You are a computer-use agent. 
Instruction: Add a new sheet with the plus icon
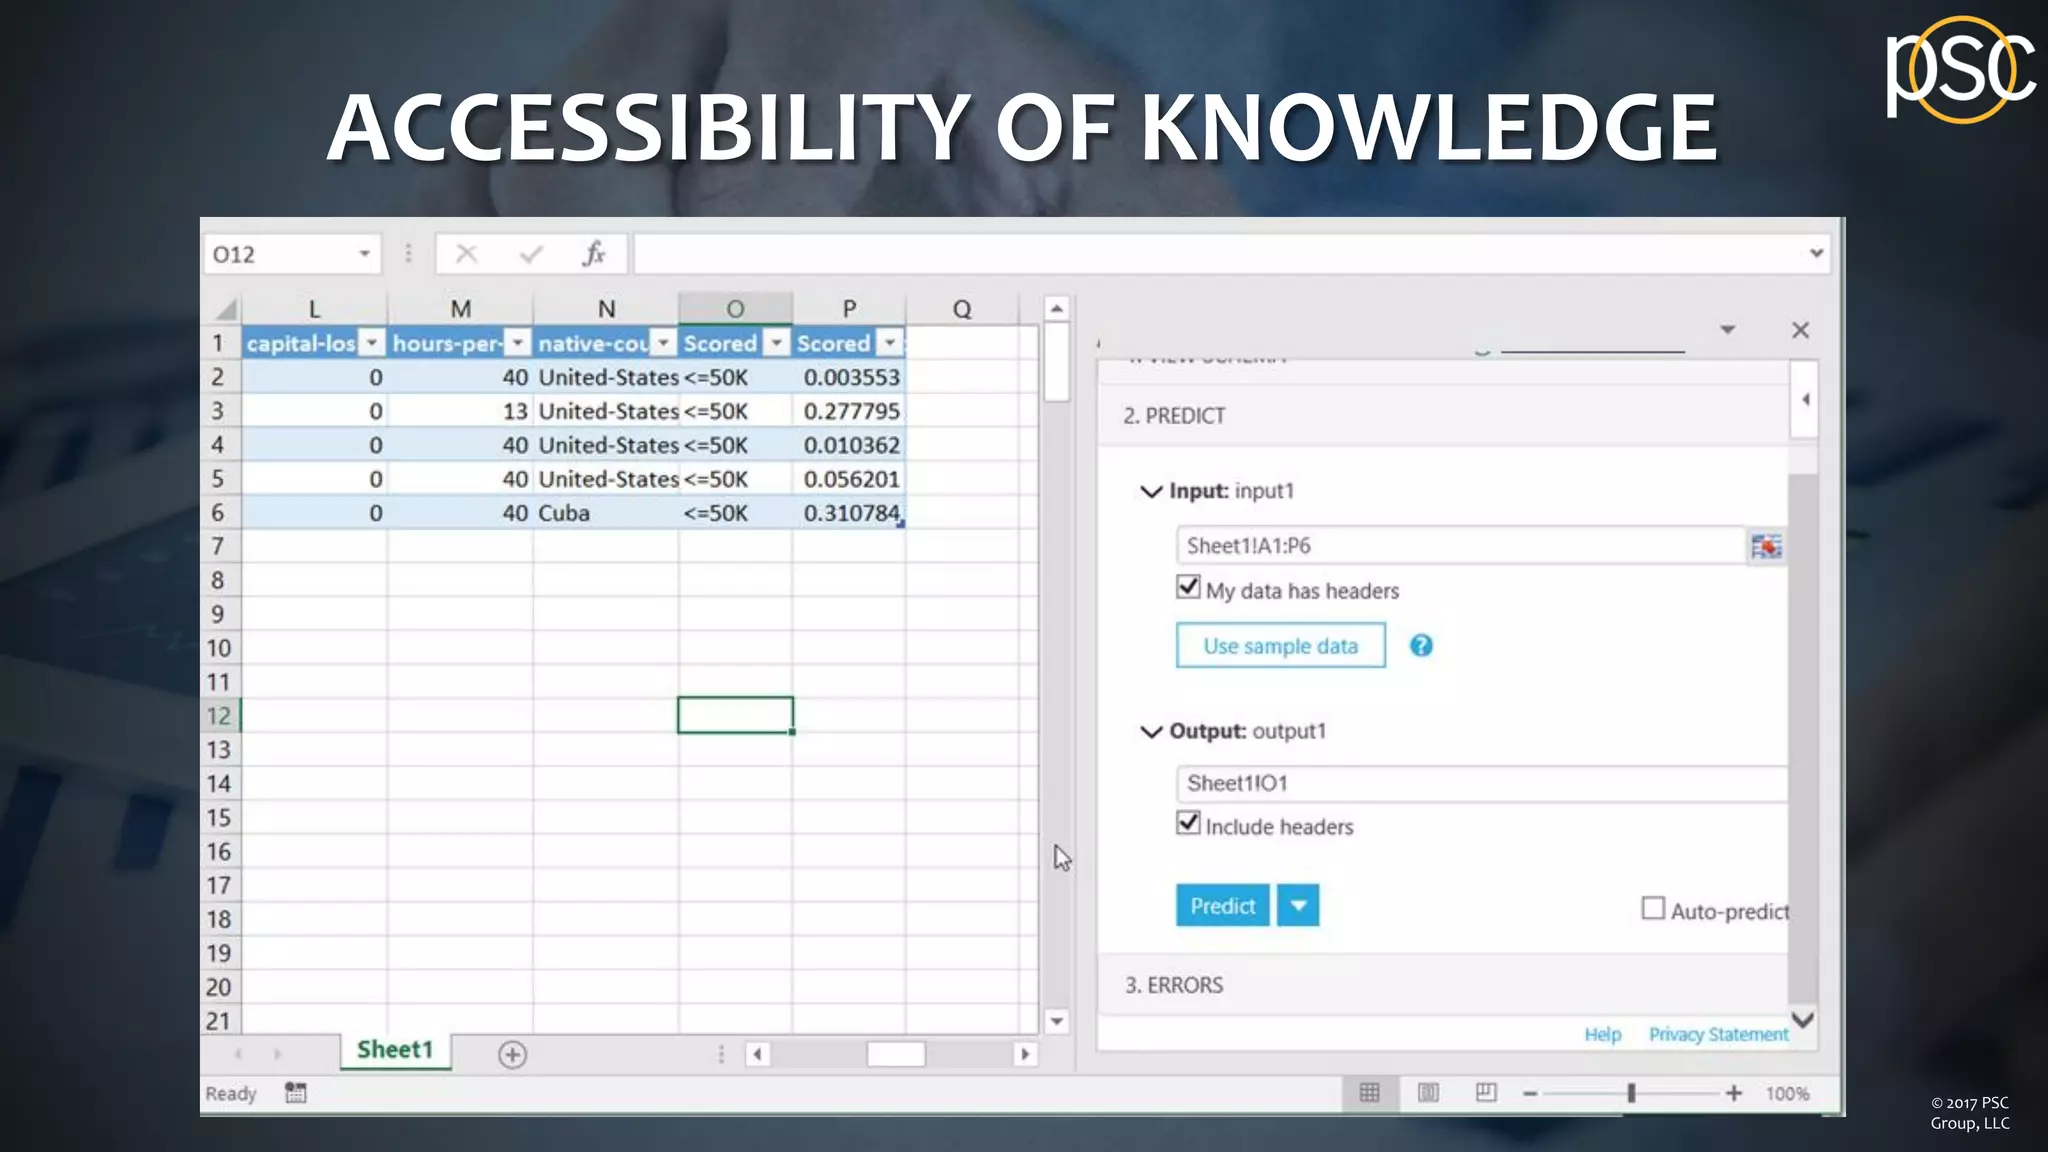[x=512, y=1054]
